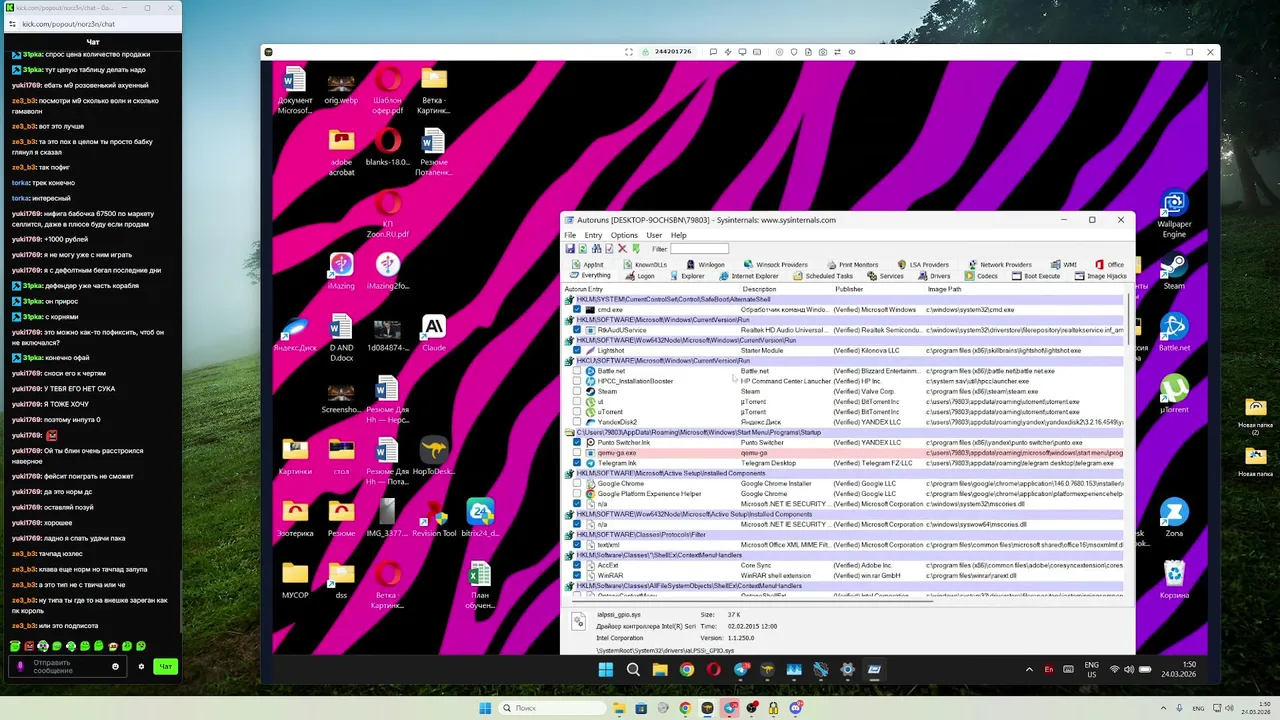Click the fullscreen icon in remote session bar
The height and width of the screenshot is (720, 1280).
pyautogui.click(x=629, y=52)
